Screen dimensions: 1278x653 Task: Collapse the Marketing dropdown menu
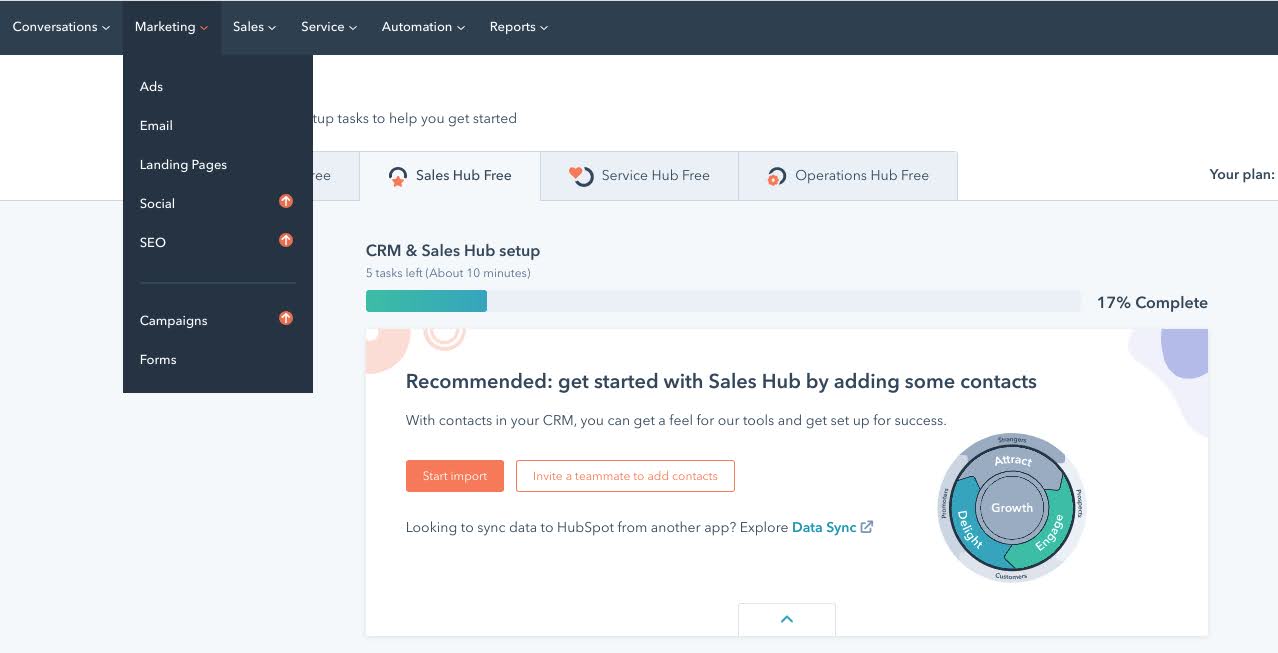171,27
